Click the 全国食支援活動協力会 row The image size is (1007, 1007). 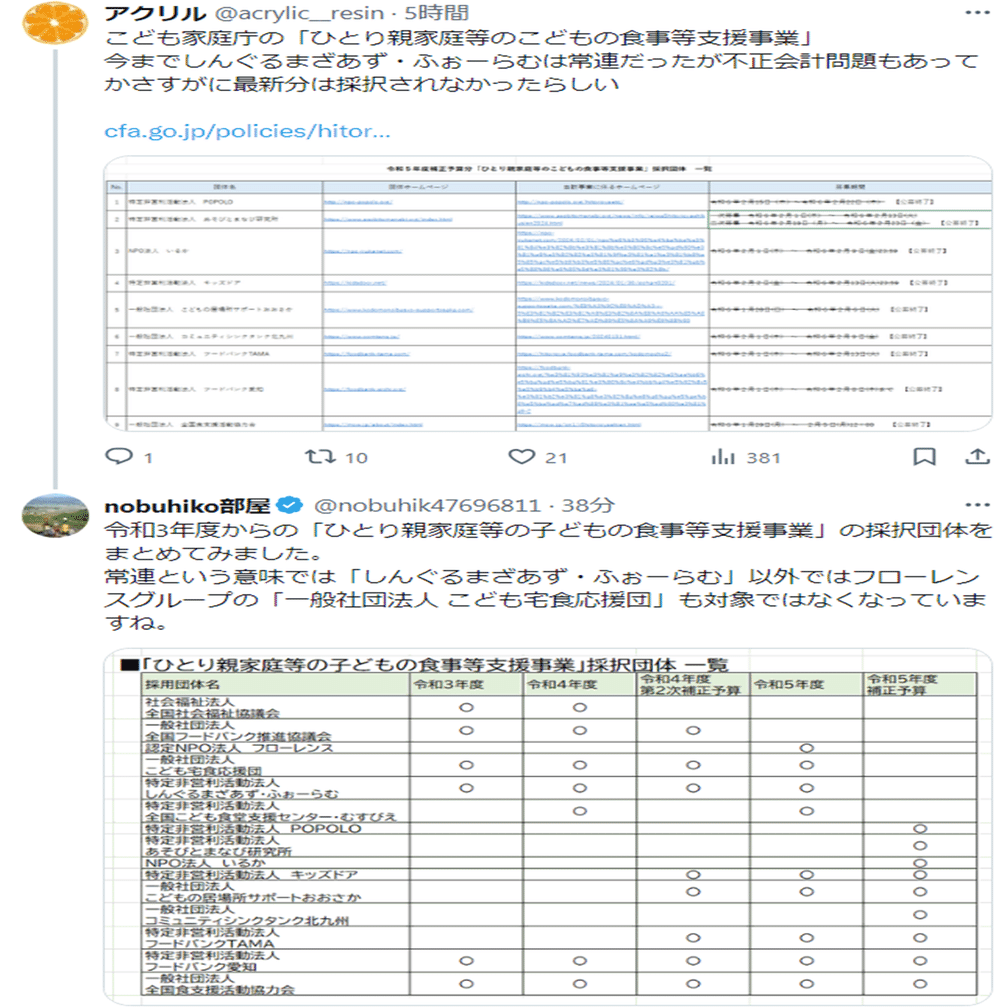[559, 985]
